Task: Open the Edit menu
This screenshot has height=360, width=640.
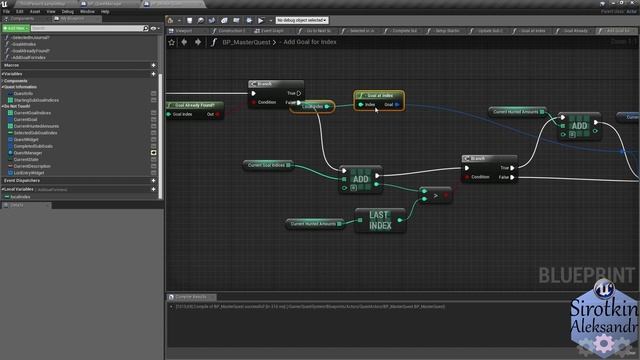Action: (20, 11)
